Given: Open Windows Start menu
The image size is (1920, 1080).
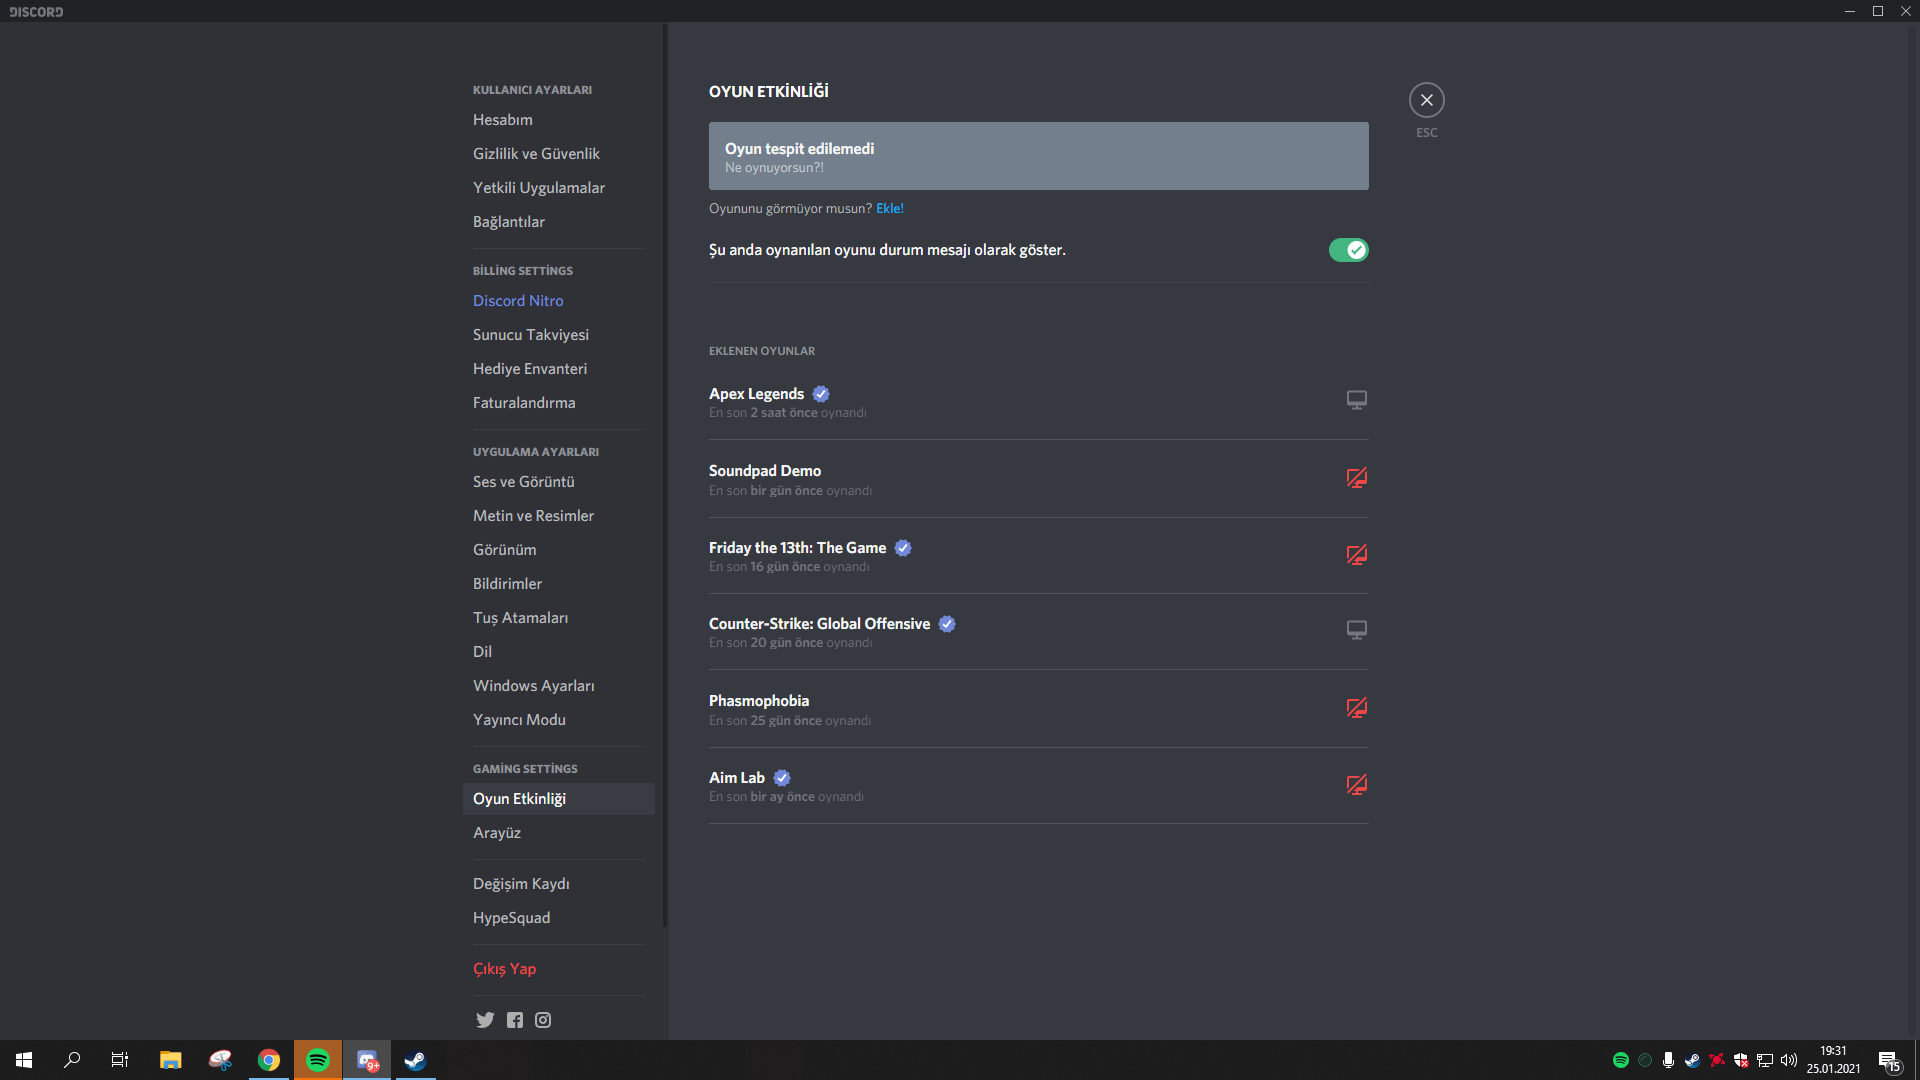Looking at the screenshot, I should coord(24,1060).
